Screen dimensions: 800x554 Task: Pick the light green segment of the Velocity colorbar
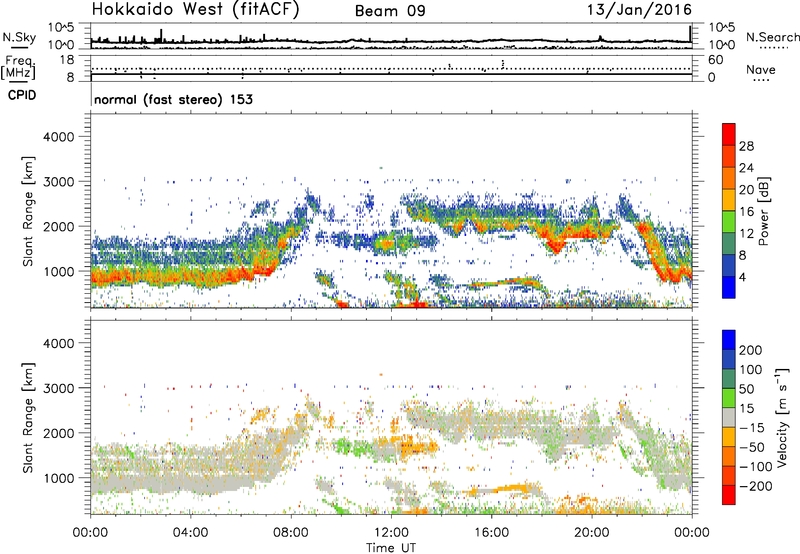tap(729, 398)
